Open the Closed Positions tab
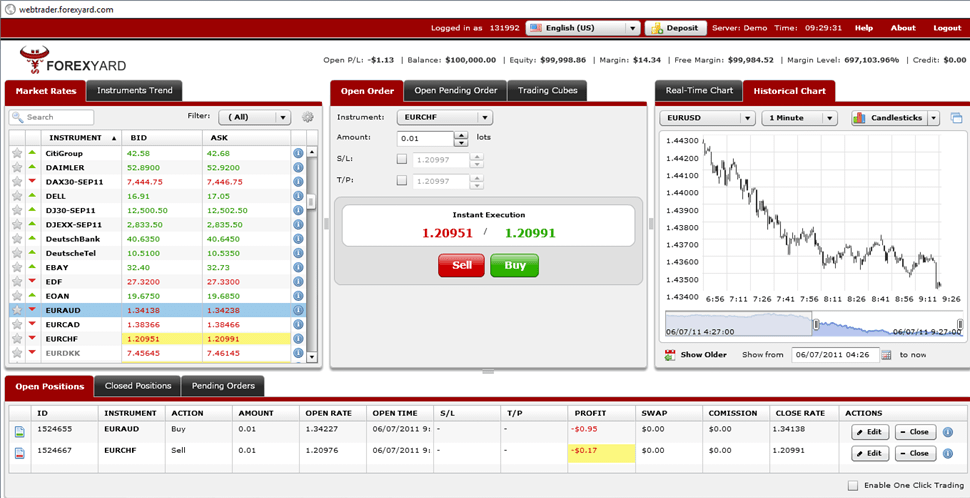This screenshot has width=970, height=498. (x=137, y=385)
